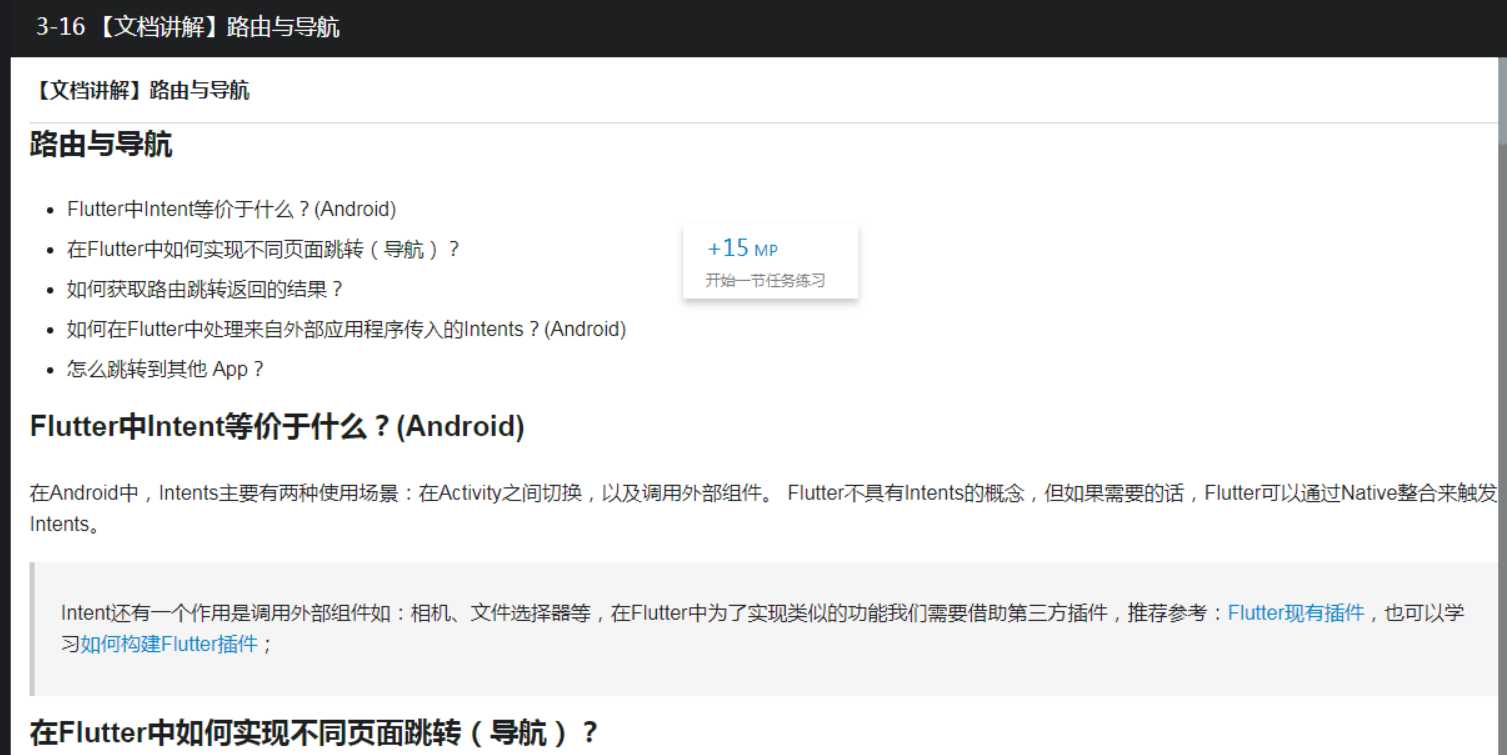
Task: Select list item about 外部应用程序传入的Intents
Action: tap(346, 329)
